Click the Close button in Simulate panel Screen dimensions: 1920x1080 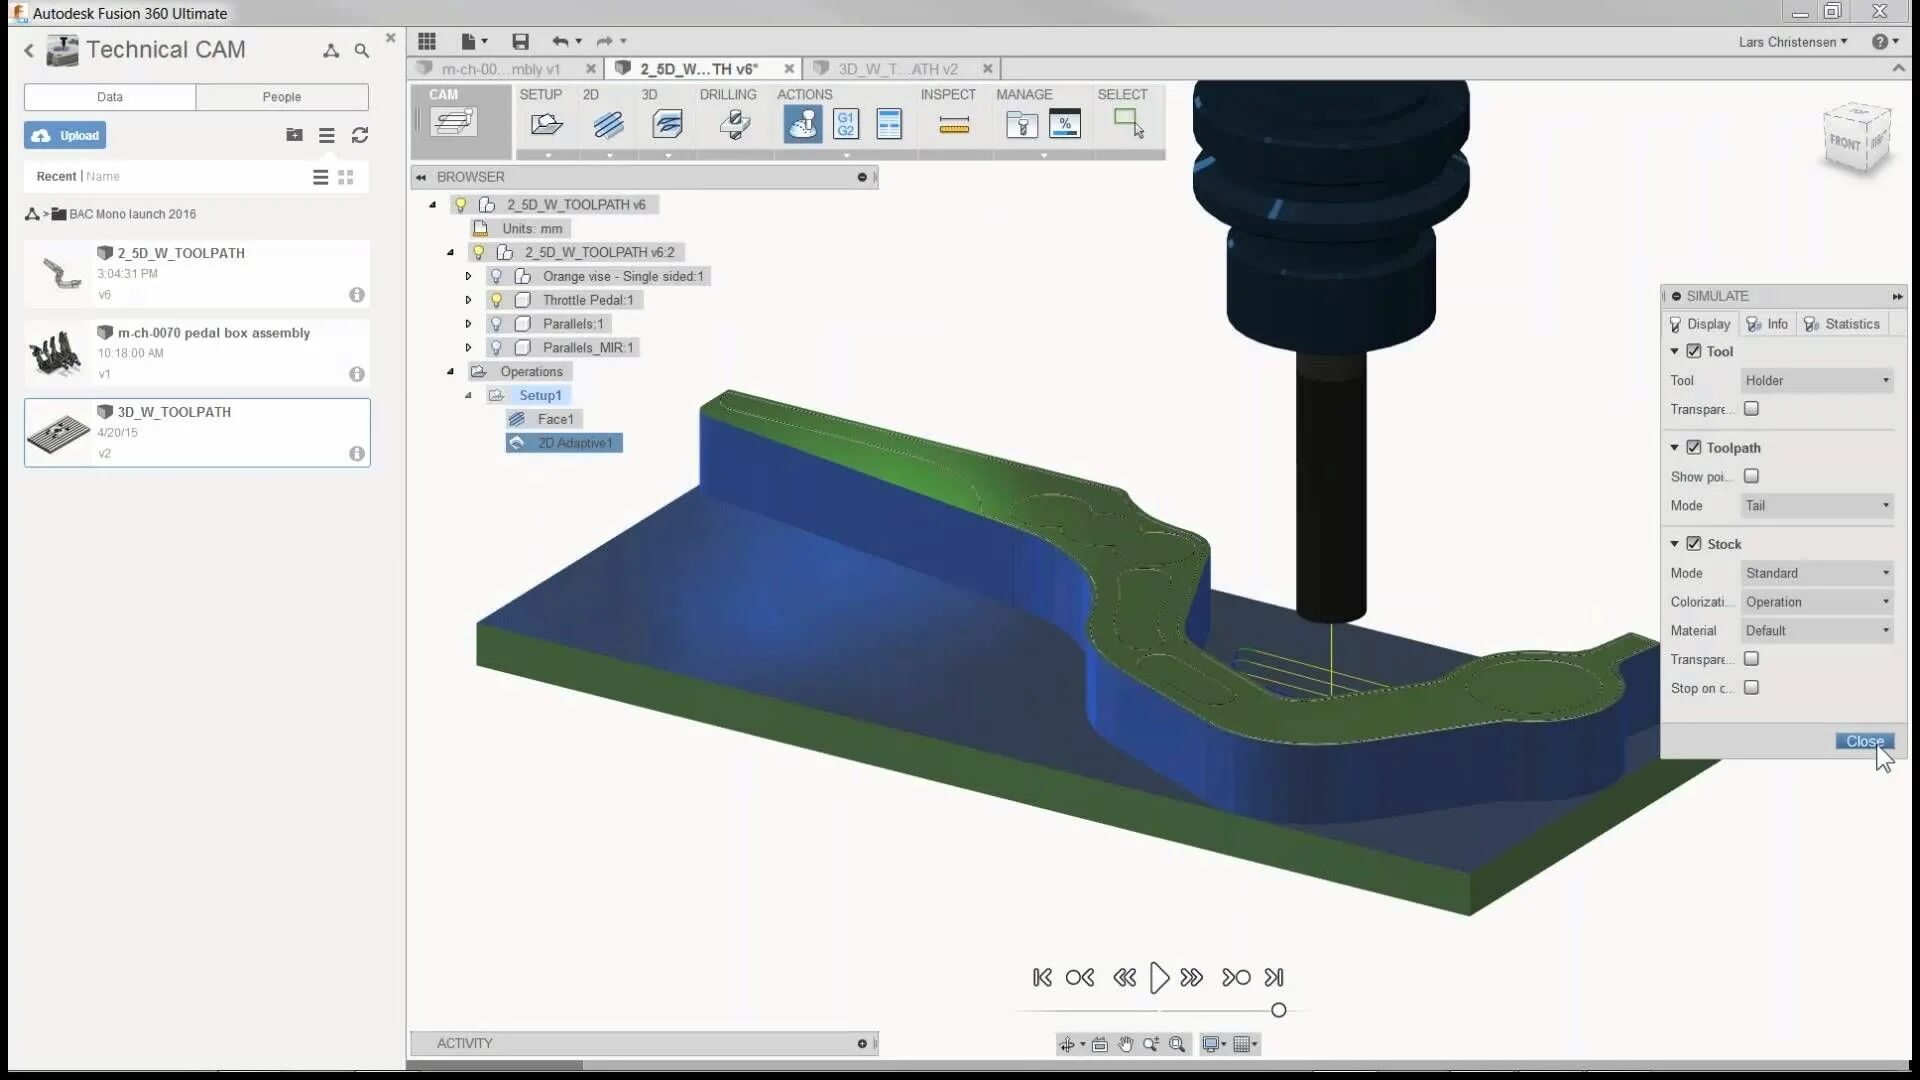click(x=1864, y=741)
